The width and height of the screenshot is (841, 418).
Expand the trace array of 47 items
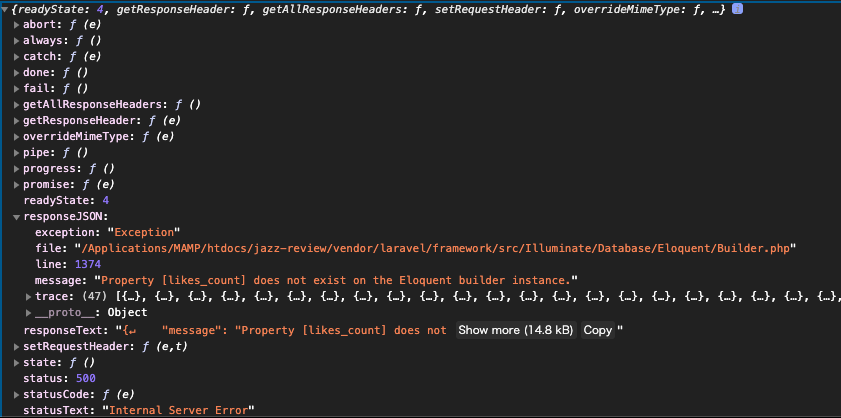pyautogui.click(x=28, y=296)
